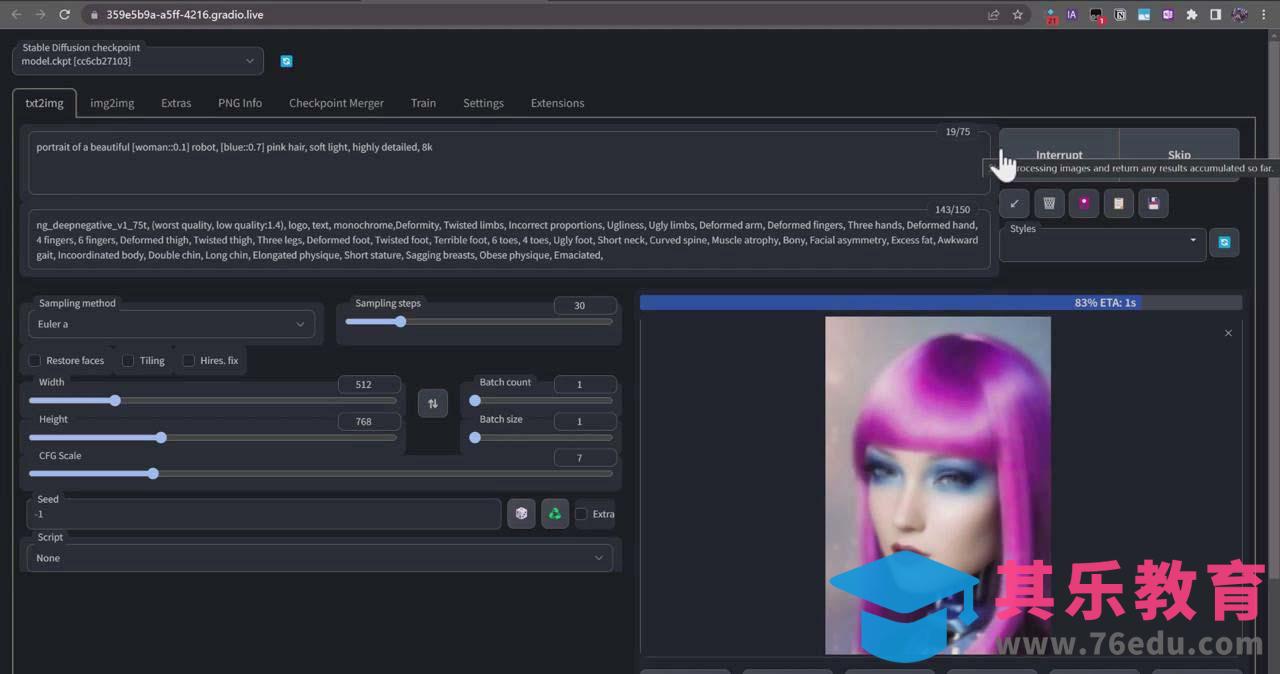Open the Extensions tab
Viewport: 1280px width, 674px height.
coord(557,103)
